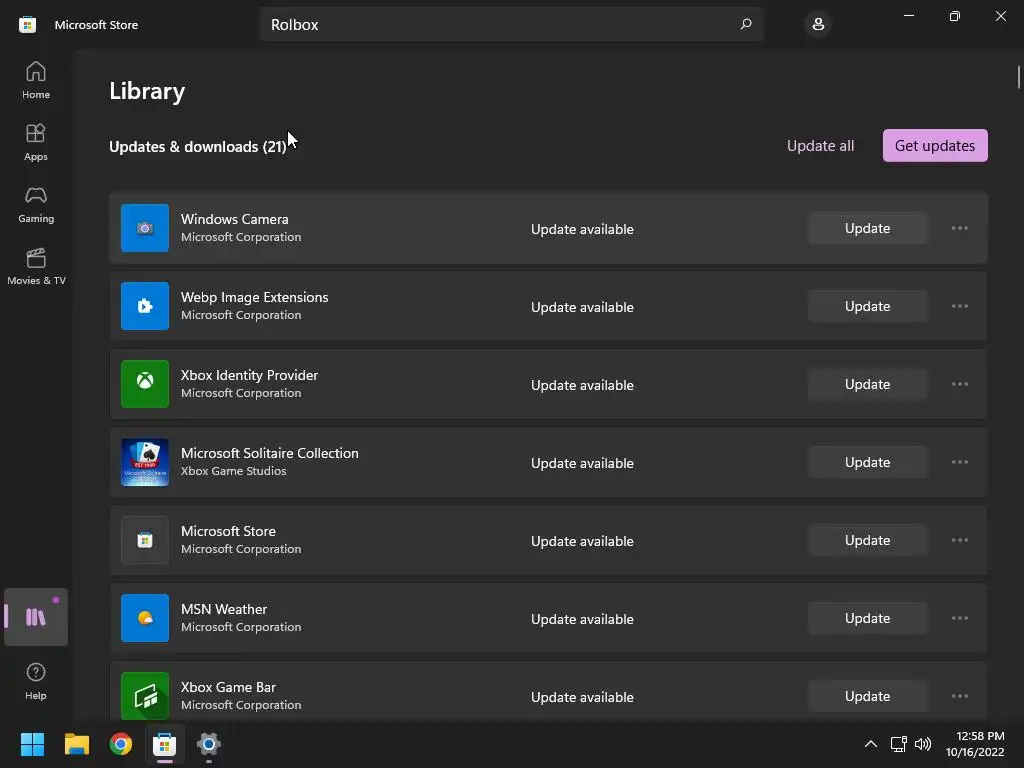This screenshot has height=768, width=1024.
Task: Update Xbox Game Bar
Action: (x=867, y=696)
